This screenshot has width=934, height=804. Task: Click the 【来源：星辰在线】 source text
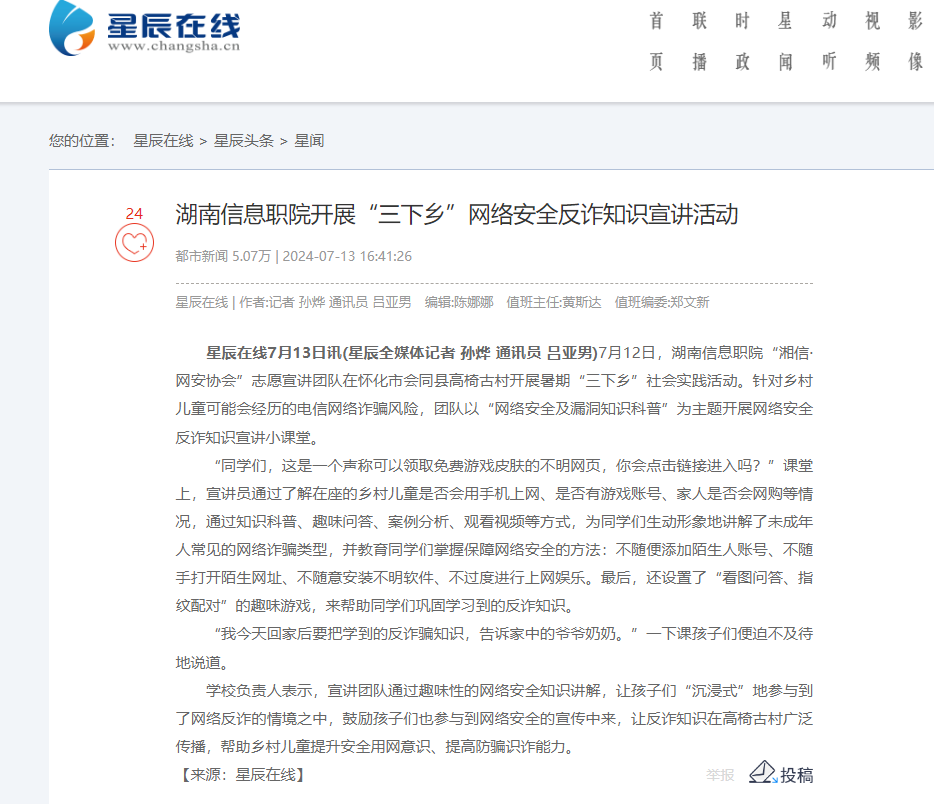[242, 774]
